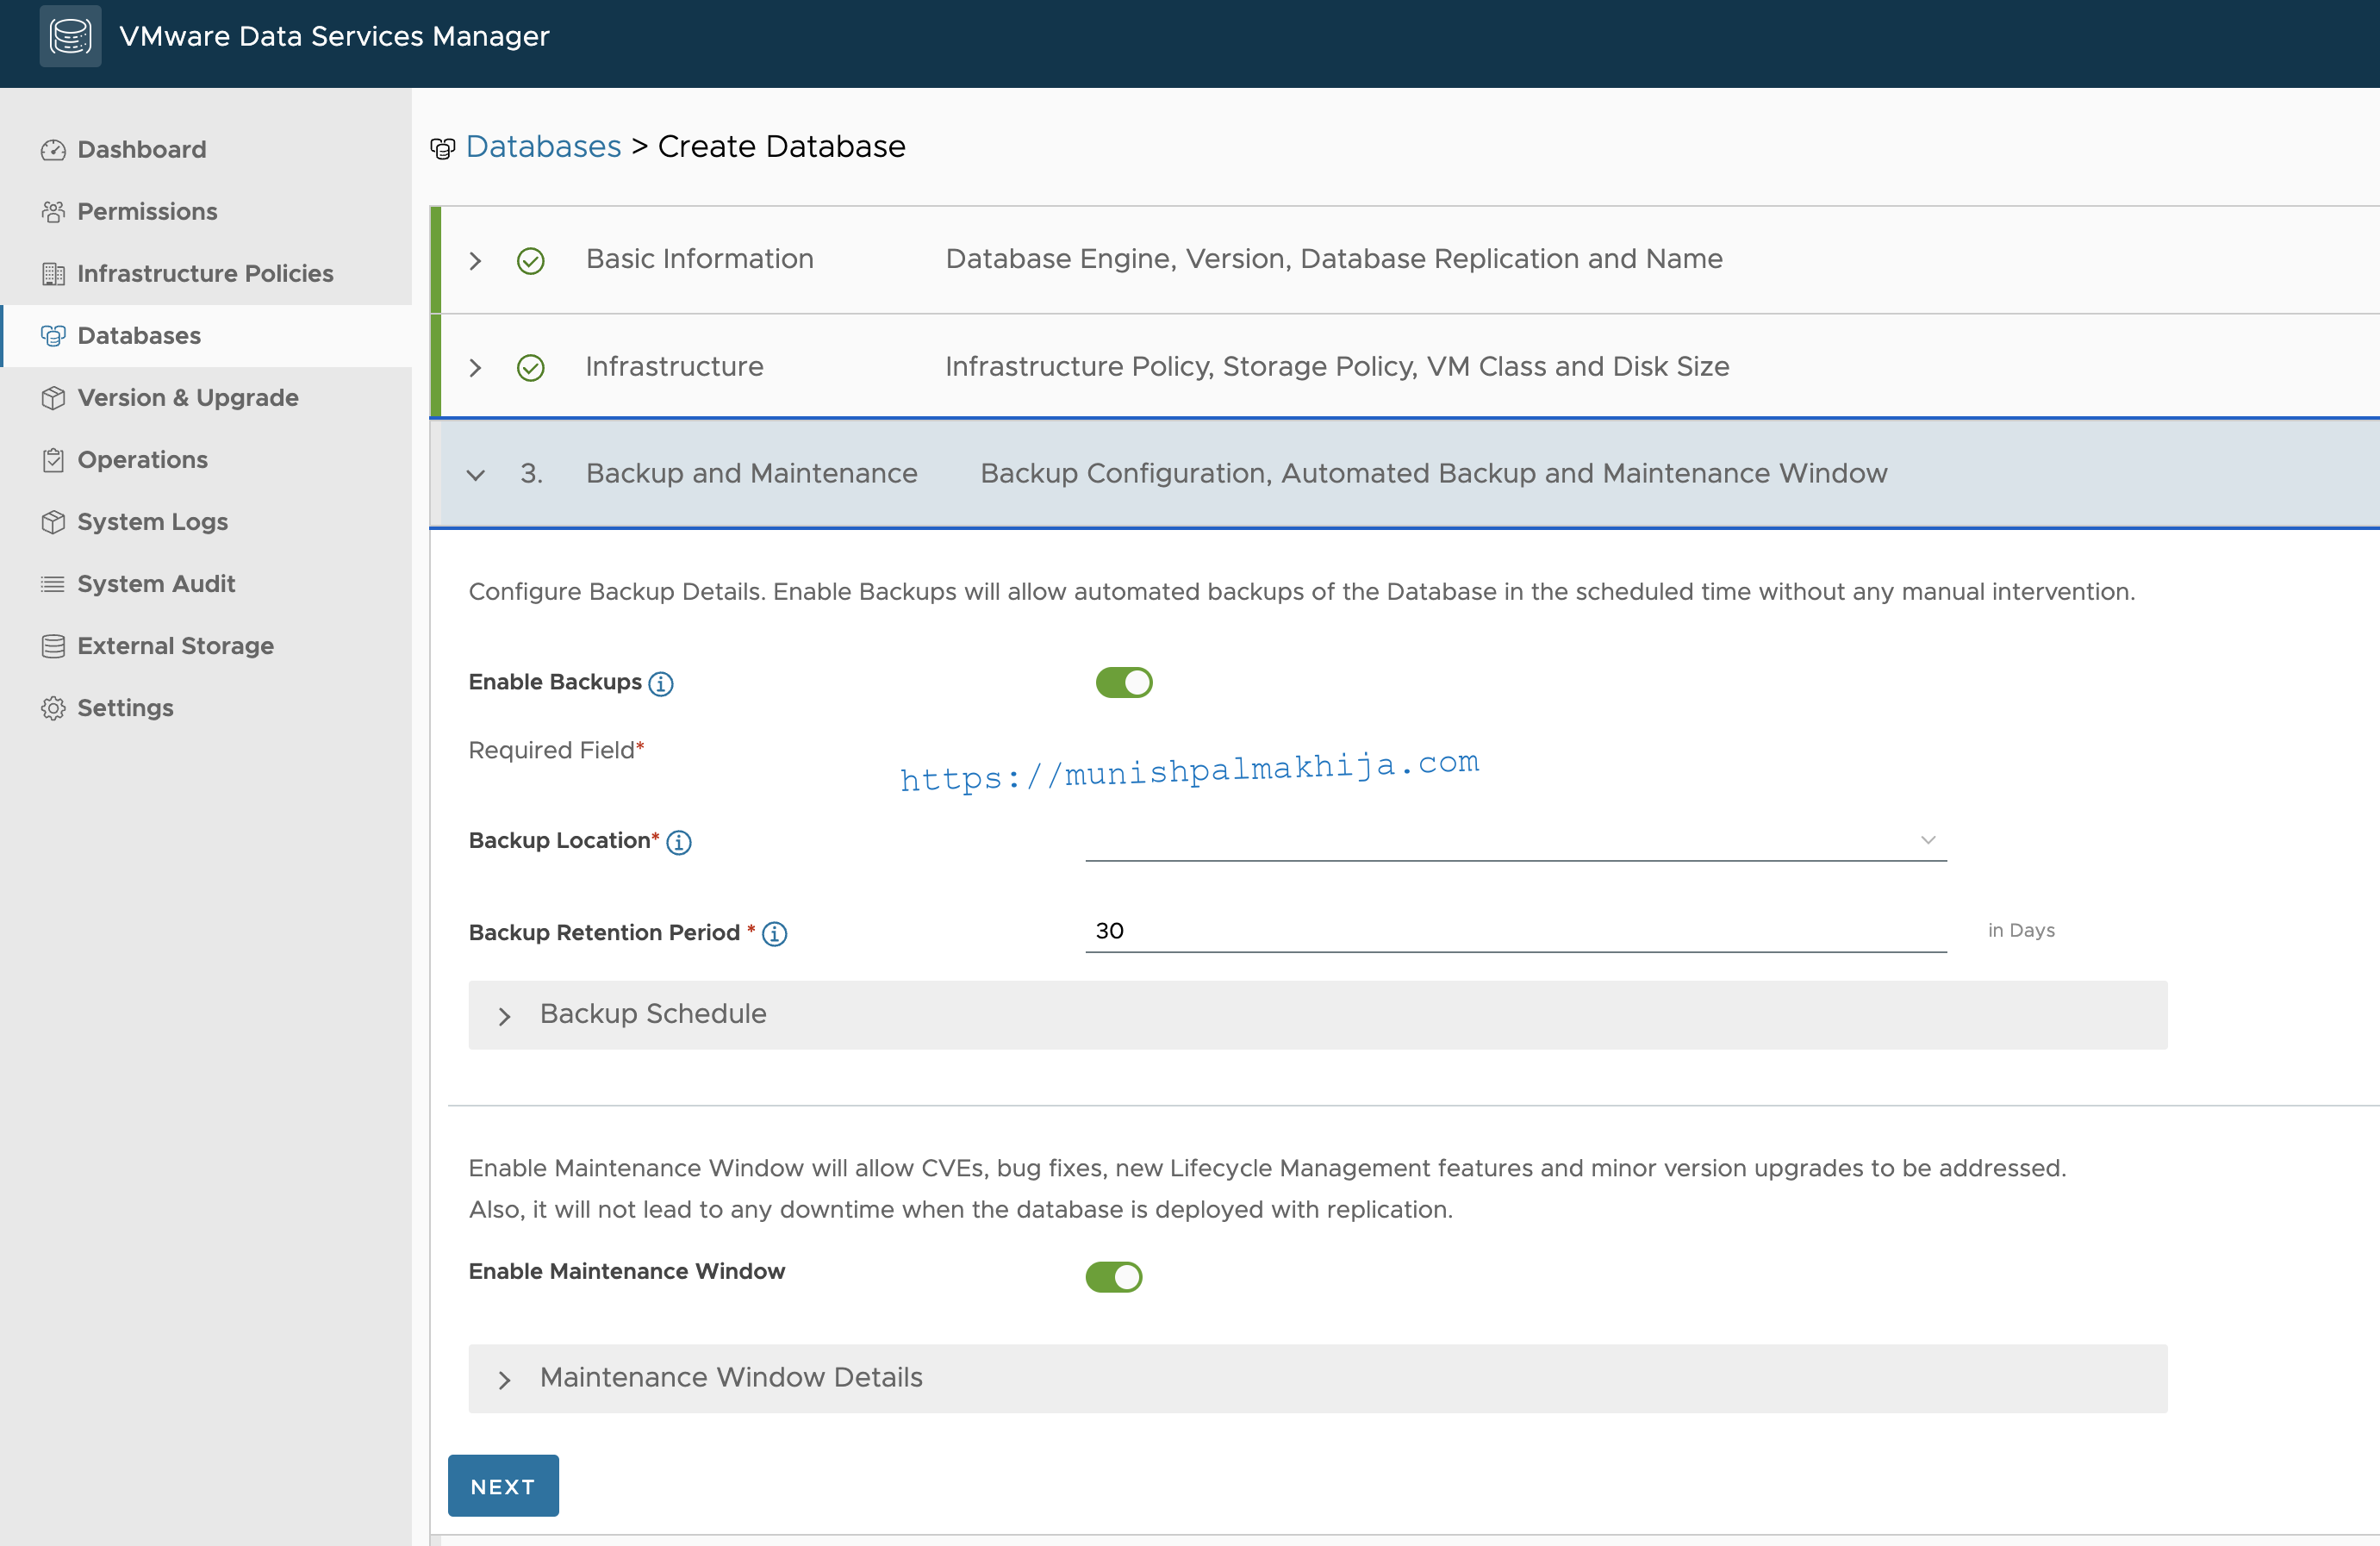Click the Backup and Maintenance step title
This screenshot has width=2380, height=1546.
(x=752, y=473)
